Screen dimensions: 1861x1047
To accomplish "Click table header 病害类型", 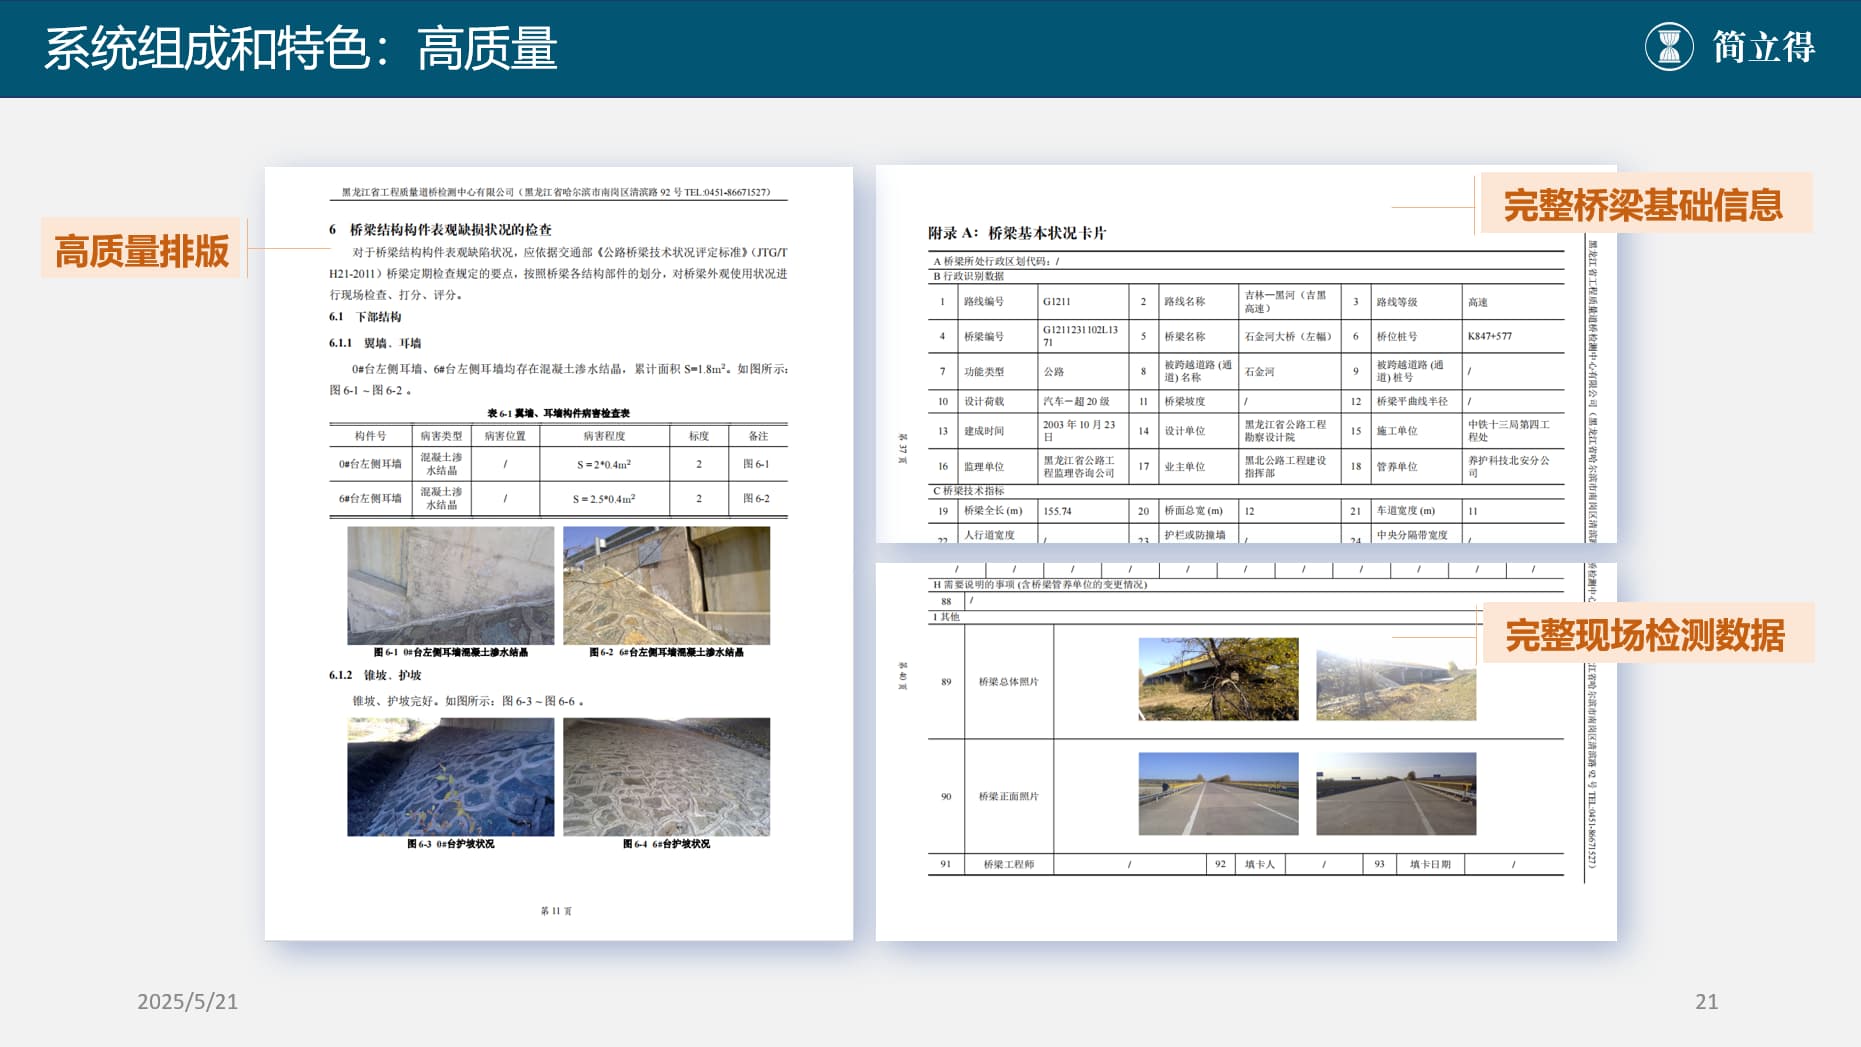I will point(441,436).
